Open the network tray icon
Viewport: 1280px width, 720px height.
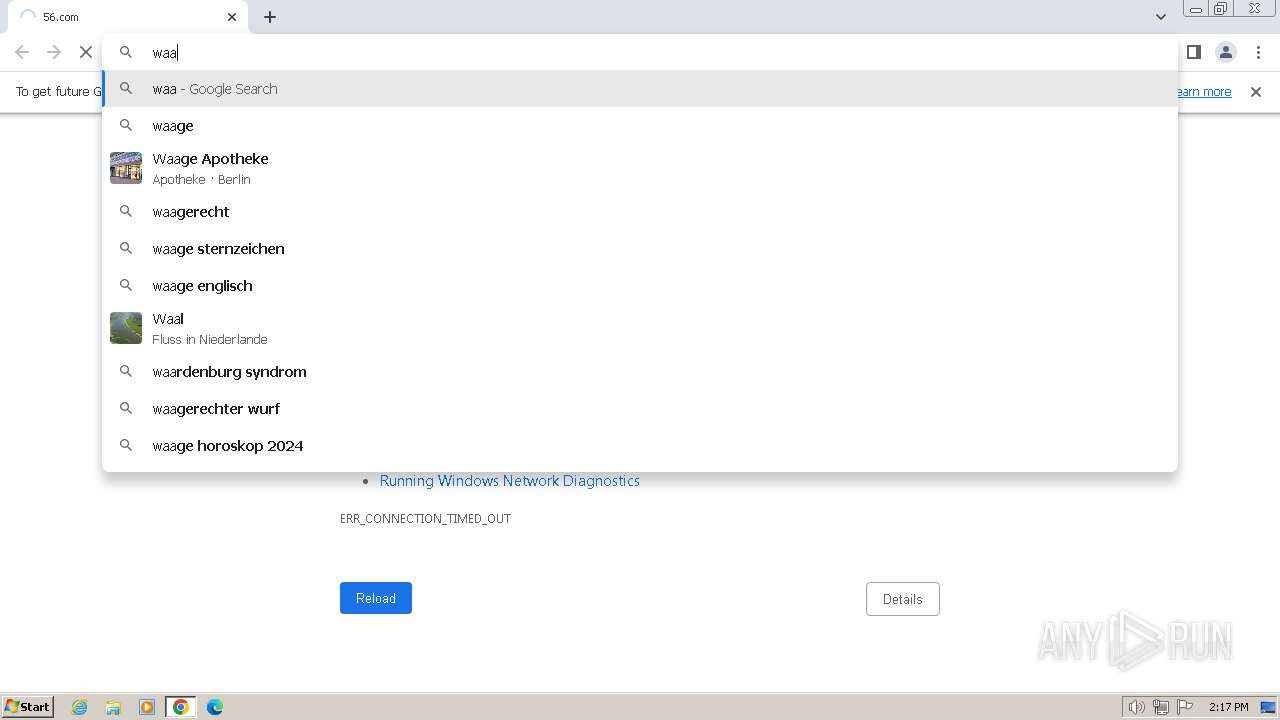[1161, 707]
